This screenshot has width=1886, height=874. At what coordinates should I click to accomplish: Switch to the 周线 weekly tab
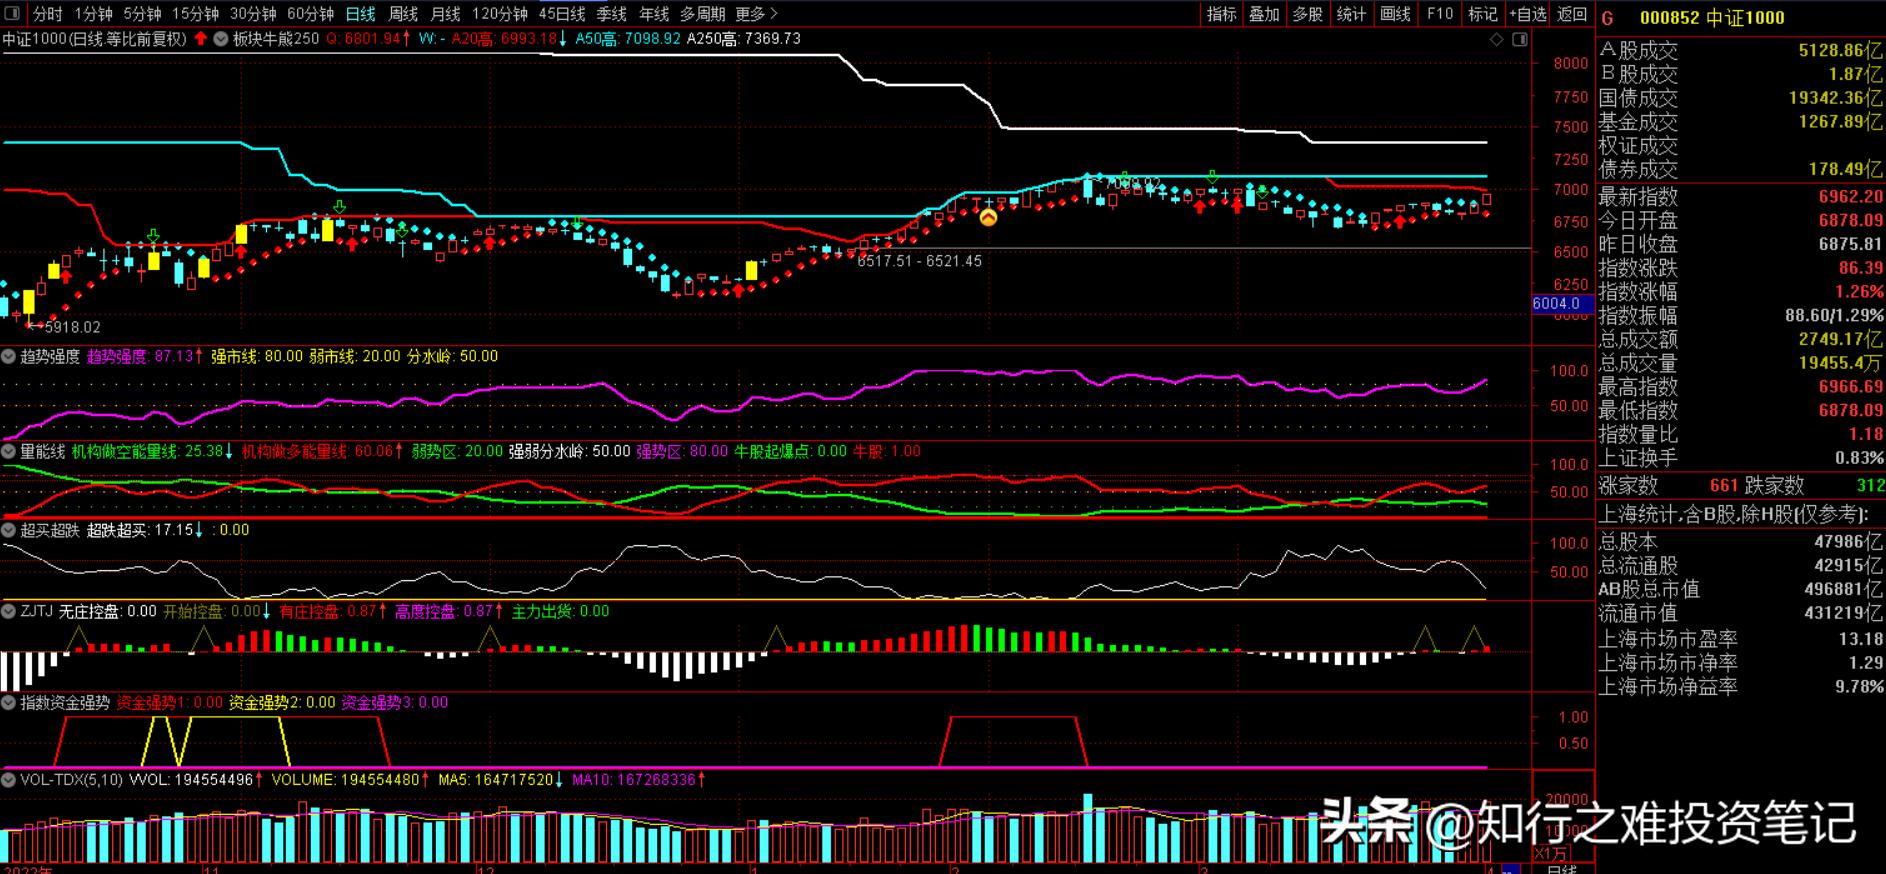pyautogui.click(x=403, y=14)
